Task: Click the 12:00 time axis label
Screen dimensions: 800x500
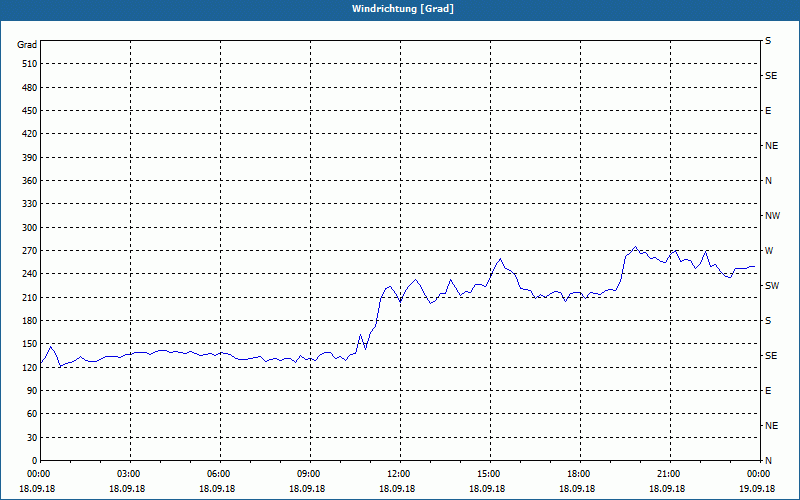Action: point(400,474)
